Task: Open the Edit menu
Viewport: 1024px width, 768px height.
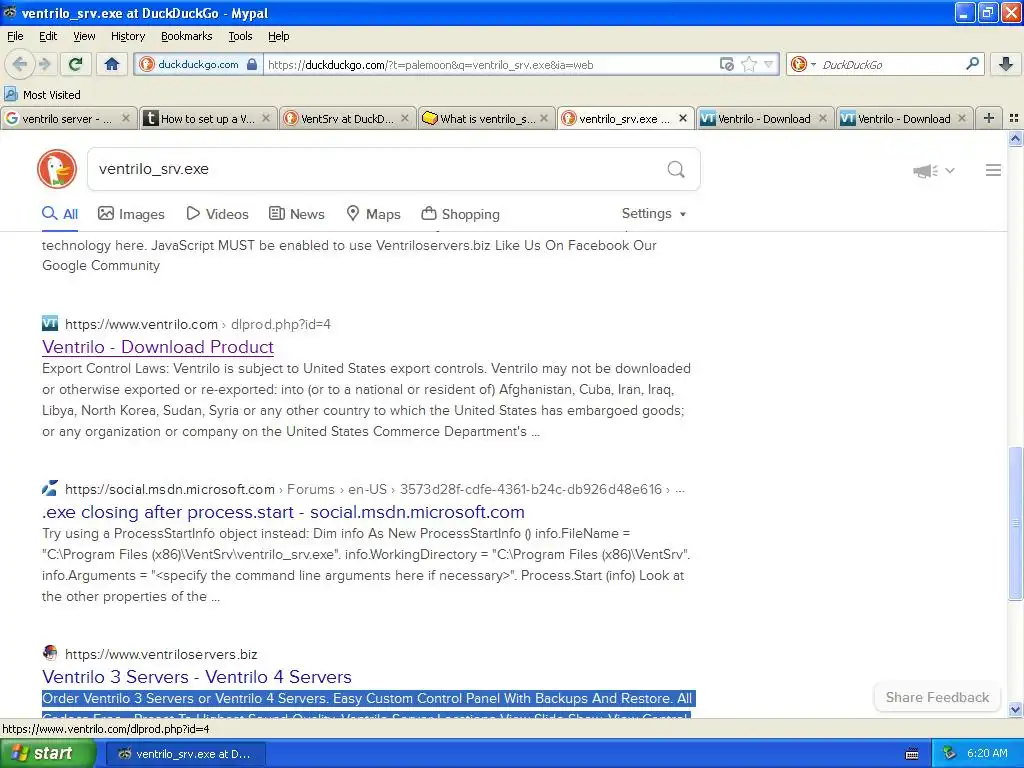Action: 48,36
